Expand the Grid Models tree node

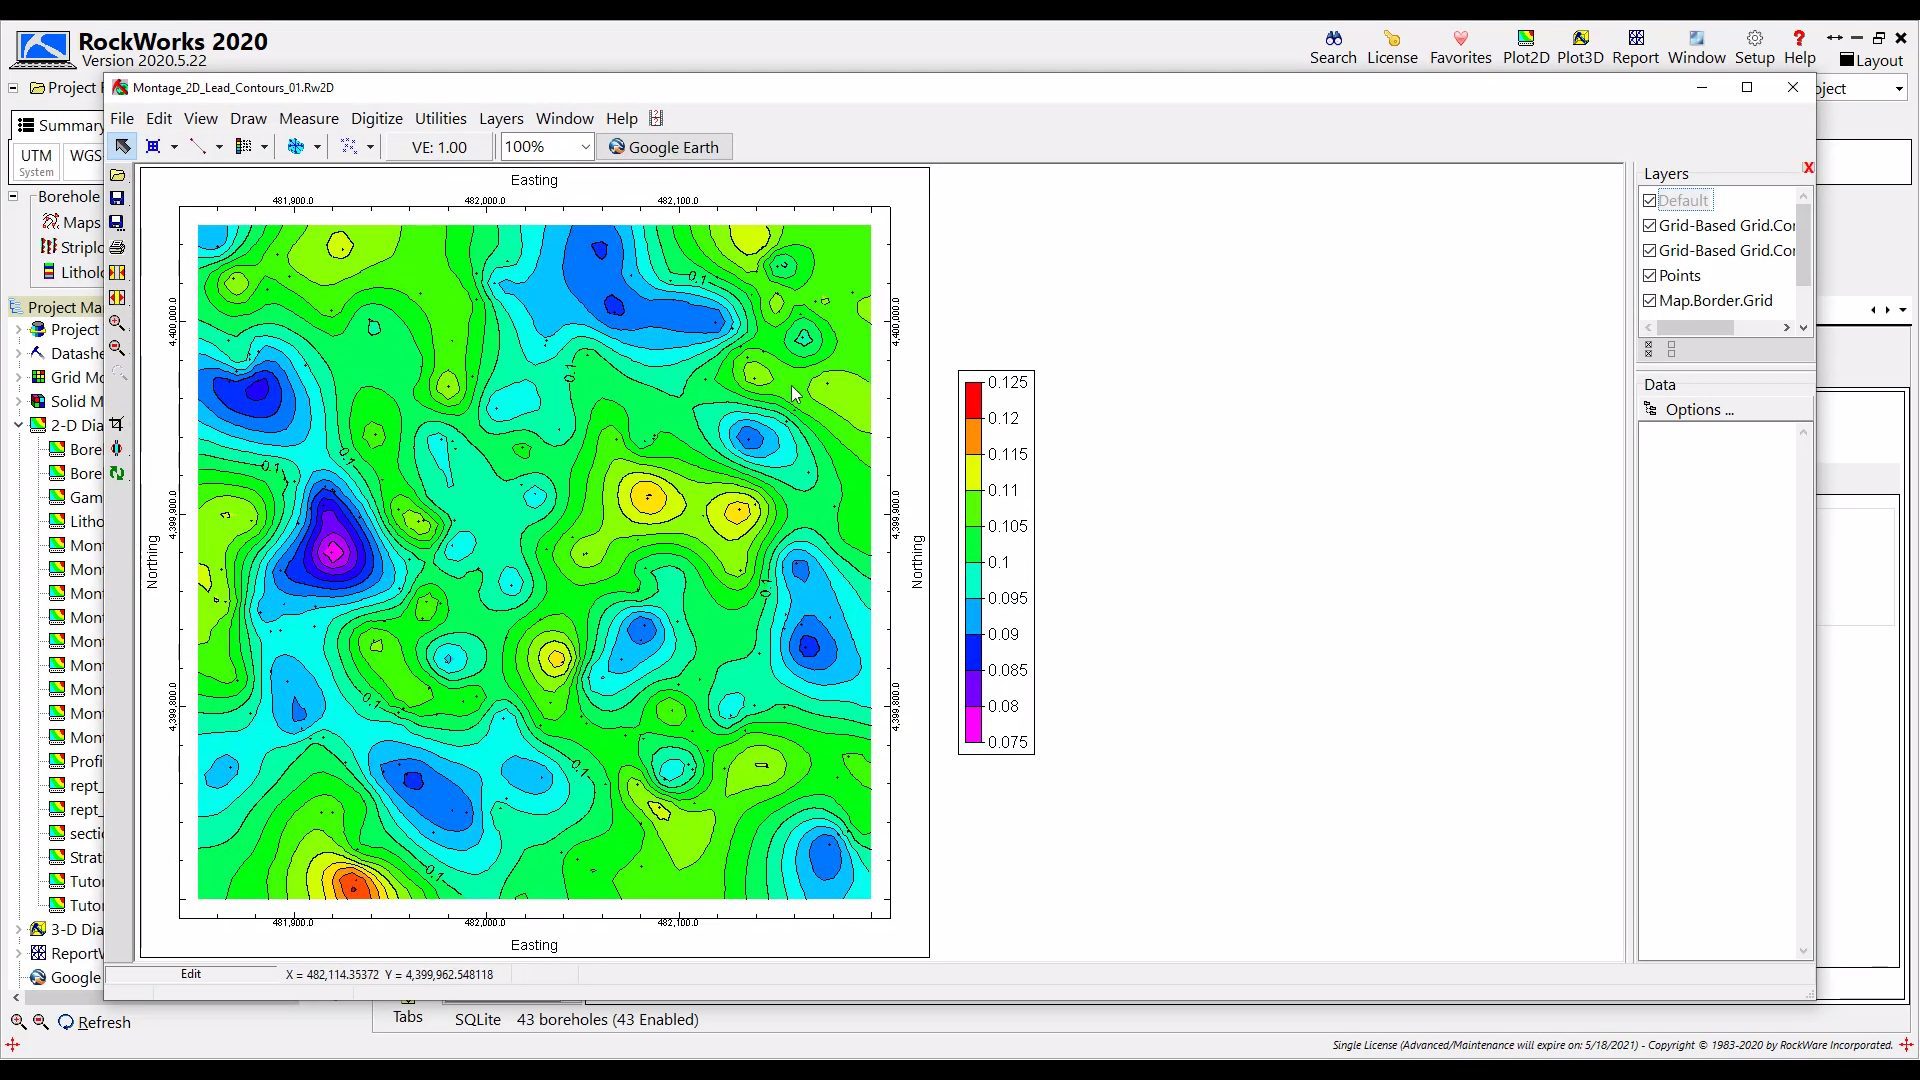coord(18,377)
